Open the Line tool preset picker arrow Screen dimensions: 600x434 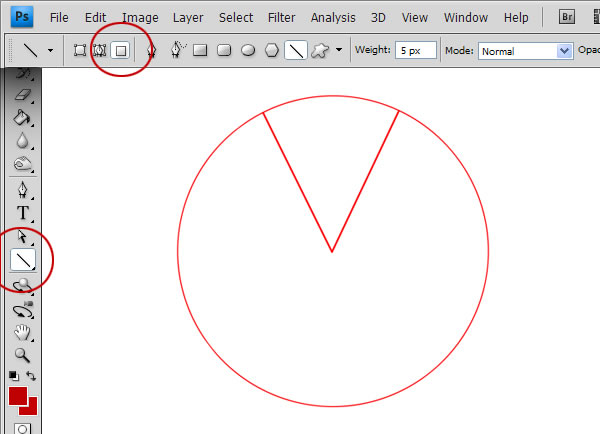[50, 50]
